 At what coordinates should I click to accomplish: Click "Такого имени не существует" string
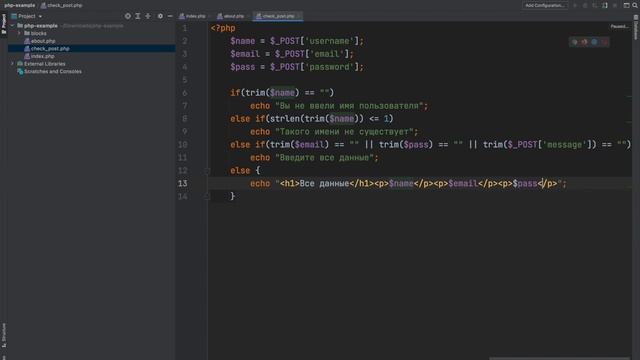click(x=344, y=132)
